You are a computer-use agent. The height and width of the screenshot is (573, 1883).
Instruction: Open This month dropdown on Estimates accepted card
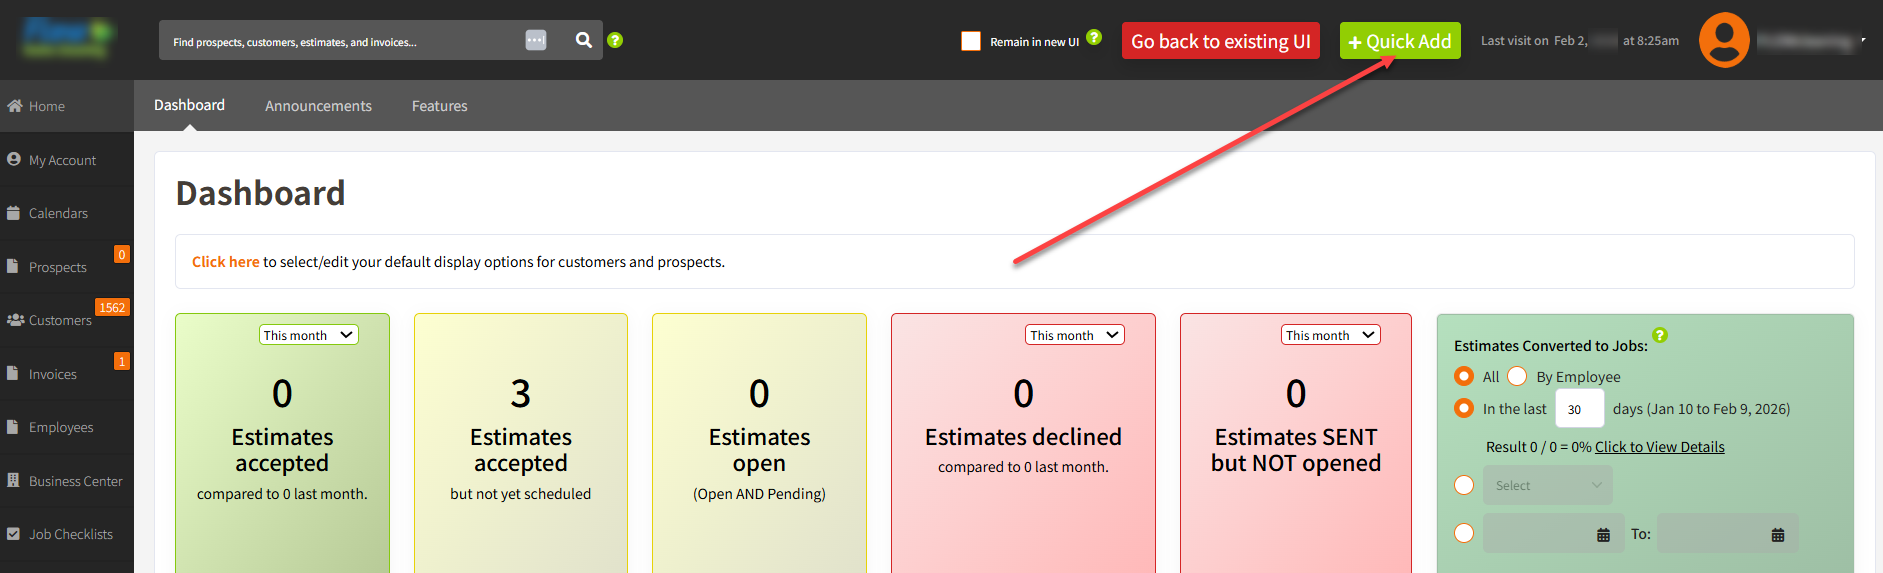[x=309, y=335]
